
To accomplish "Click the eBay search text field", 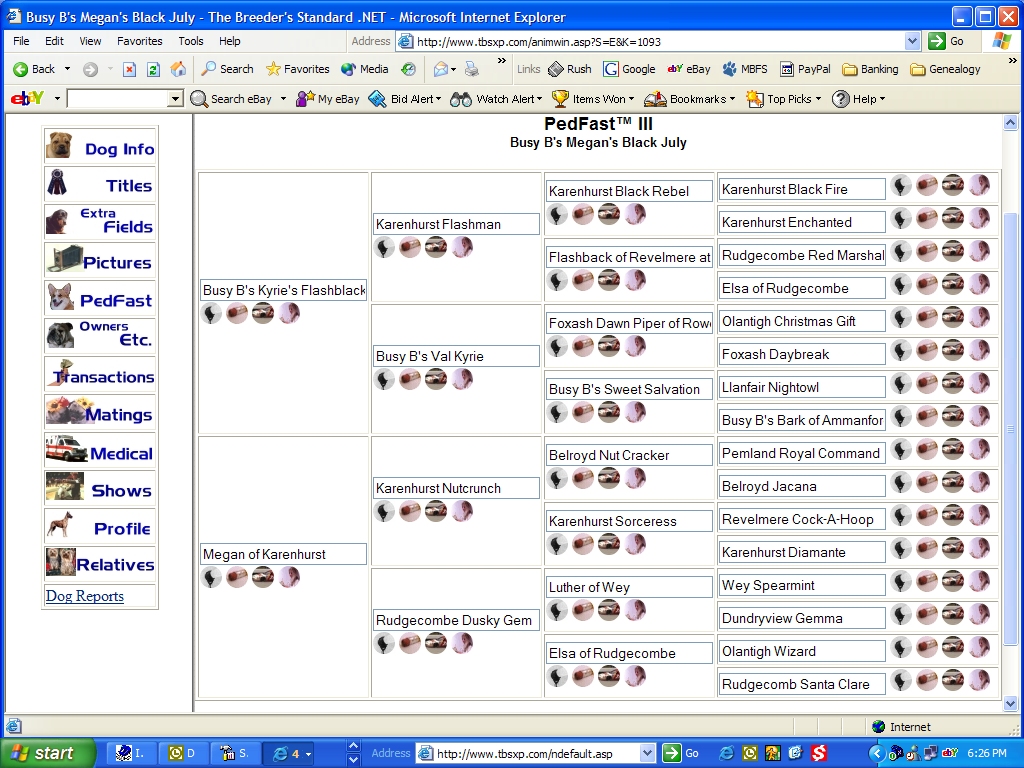I will coord(118,99).
